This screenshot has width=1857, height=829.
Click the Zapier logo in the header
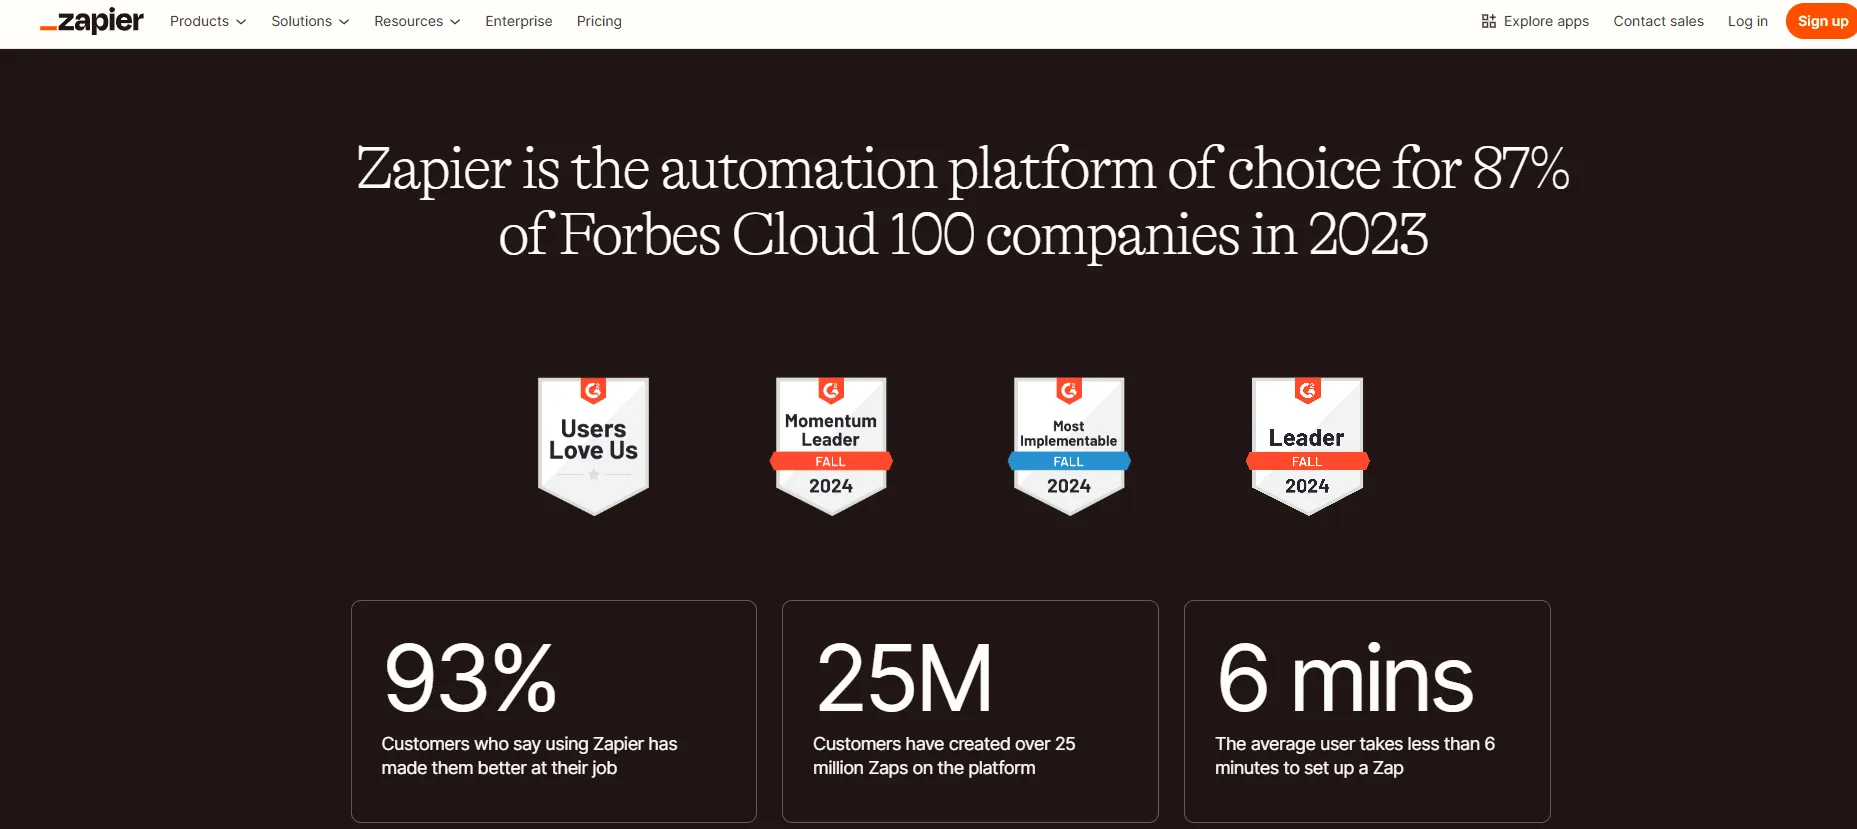tap(92, 21)
